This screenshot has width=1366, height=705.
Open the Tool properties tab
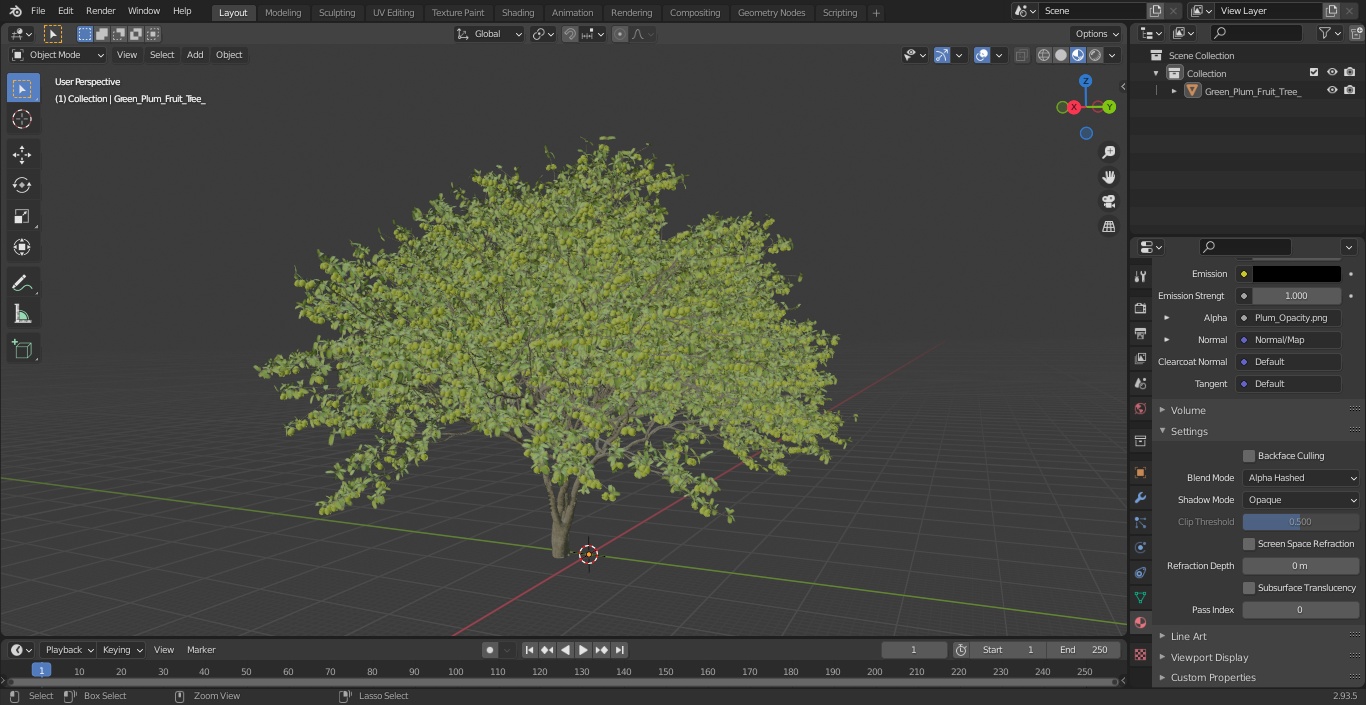click(x=1140, y=276)
